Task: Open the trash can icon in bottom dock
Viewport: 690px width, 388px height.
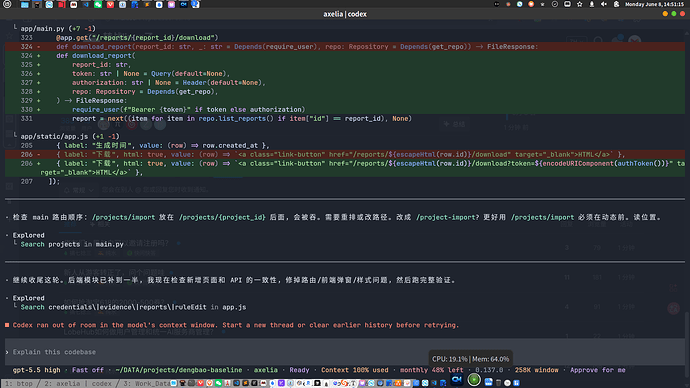Action: 499,383
